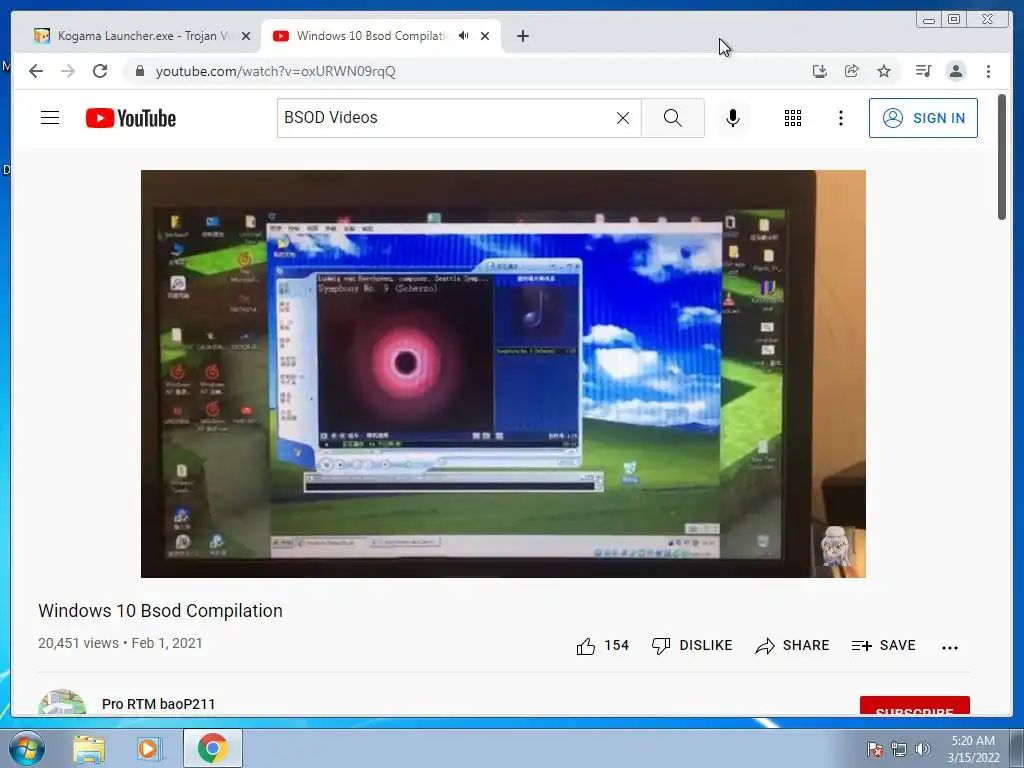
Task: Open Action Center flag tray icon
Action: [x=874, y=749]
